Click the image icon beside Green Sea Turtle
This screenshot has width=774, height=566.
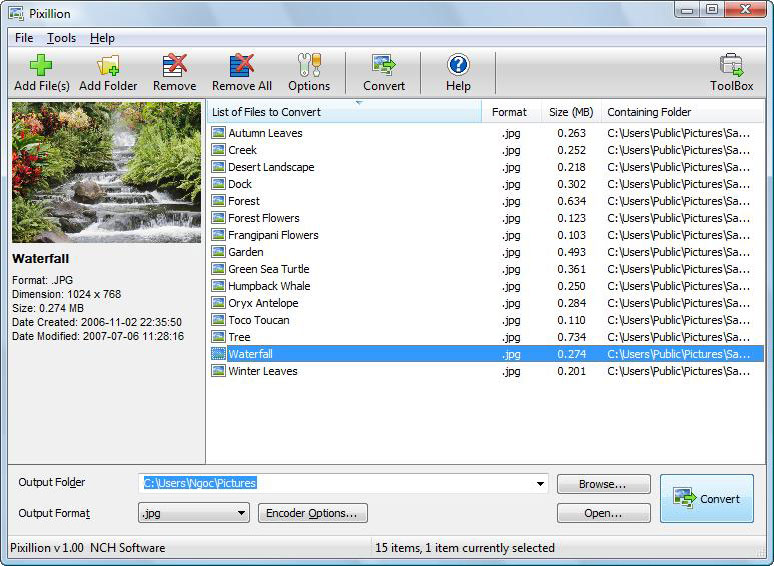[x=218, y=268]
